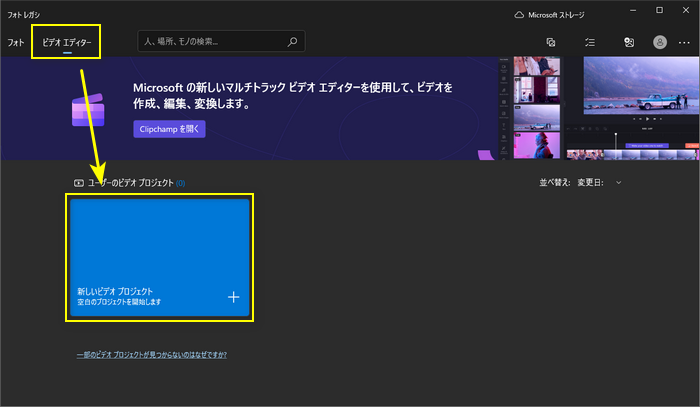Switch to the フォト tab
This screenshot has height=407, width=700.
coord(16,42)
